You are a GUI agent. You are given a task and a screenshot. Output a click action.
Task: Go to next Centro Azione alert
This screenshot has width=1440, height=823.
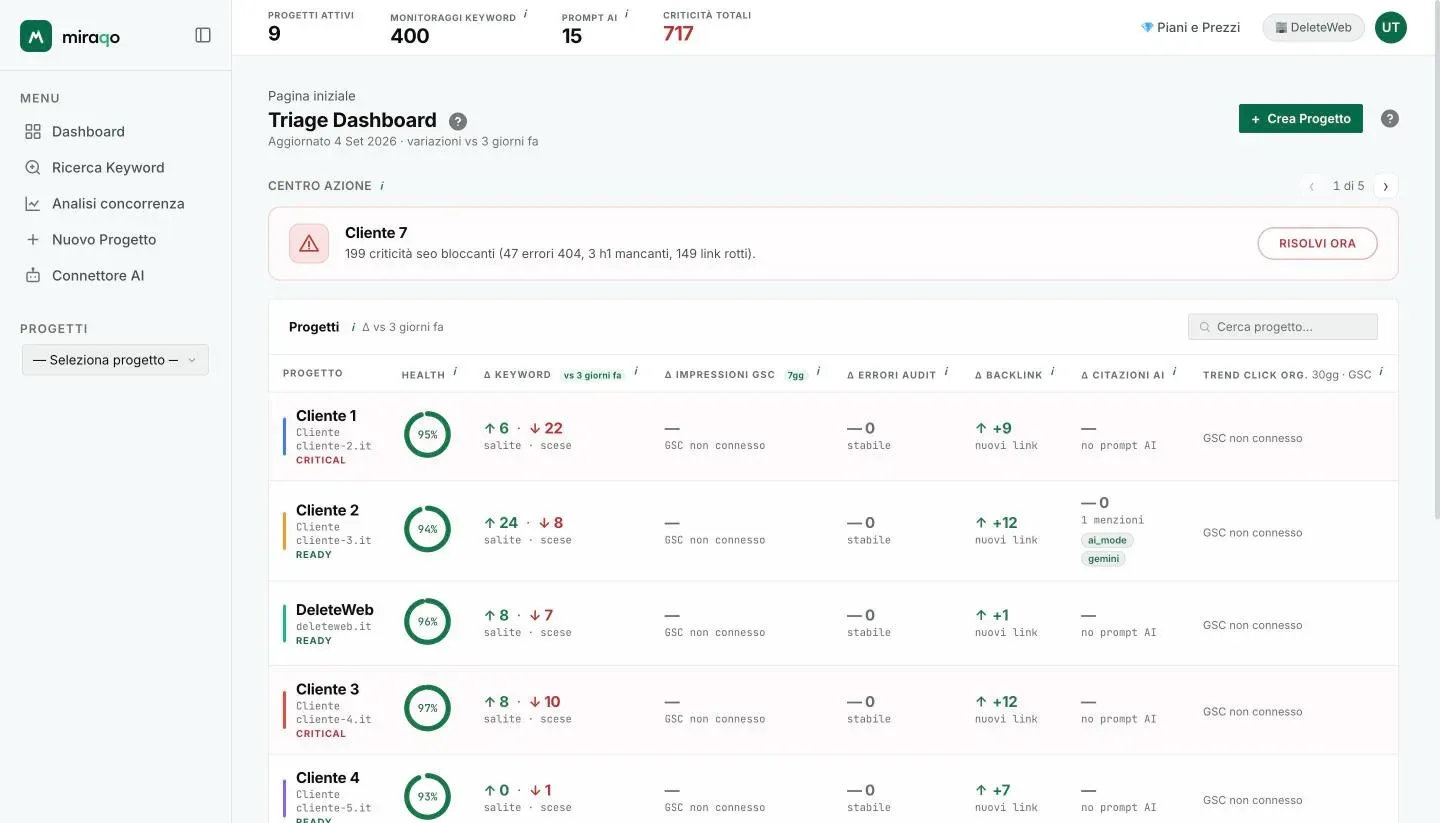tap(1386, 186)
